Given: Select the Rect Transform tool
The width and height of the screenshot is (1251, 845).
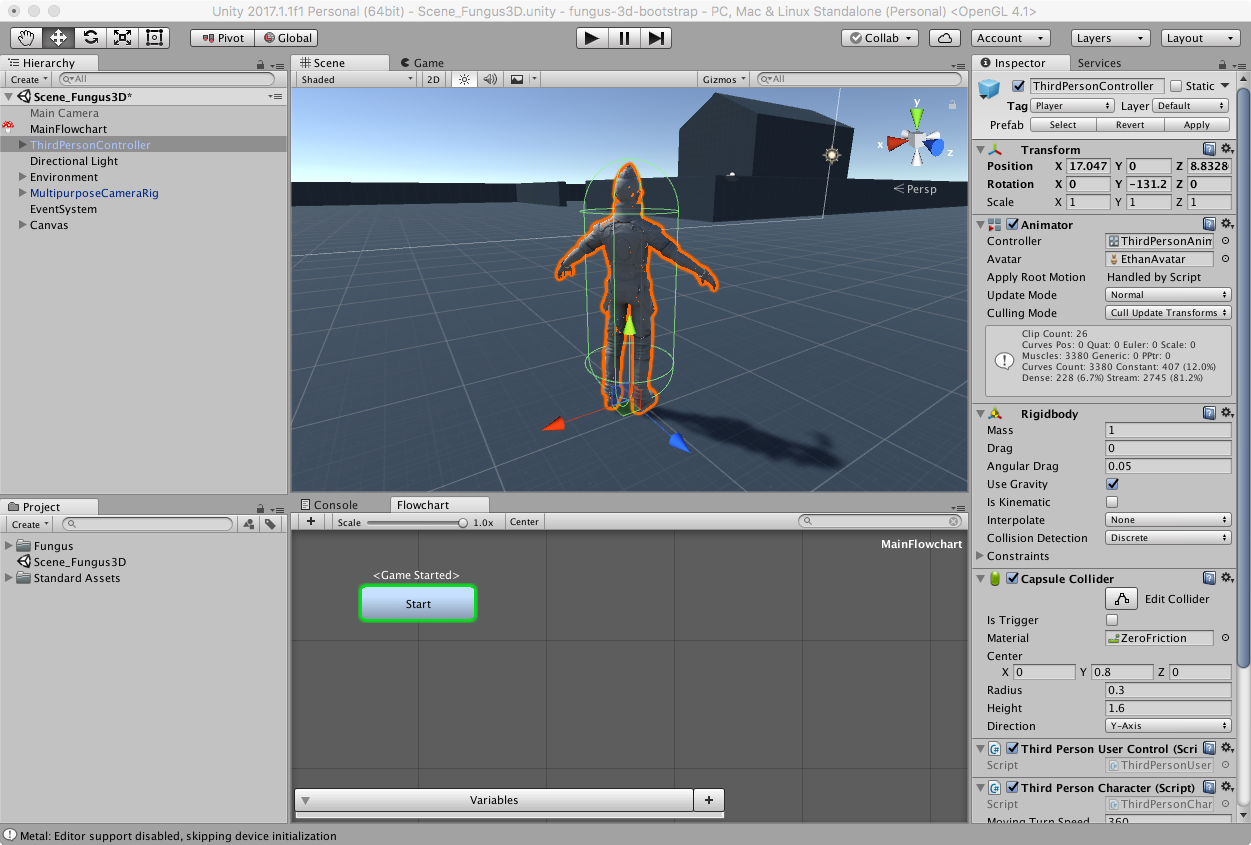Looking at the screenshot, I should 154,38.
